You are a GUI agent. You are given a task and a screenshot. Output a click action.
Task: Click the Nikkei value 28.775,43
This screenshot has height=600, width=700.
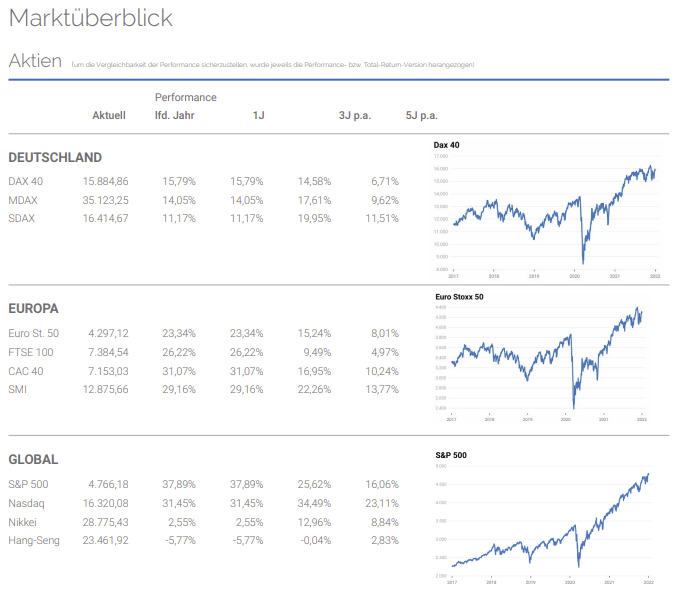click(106, 522)
